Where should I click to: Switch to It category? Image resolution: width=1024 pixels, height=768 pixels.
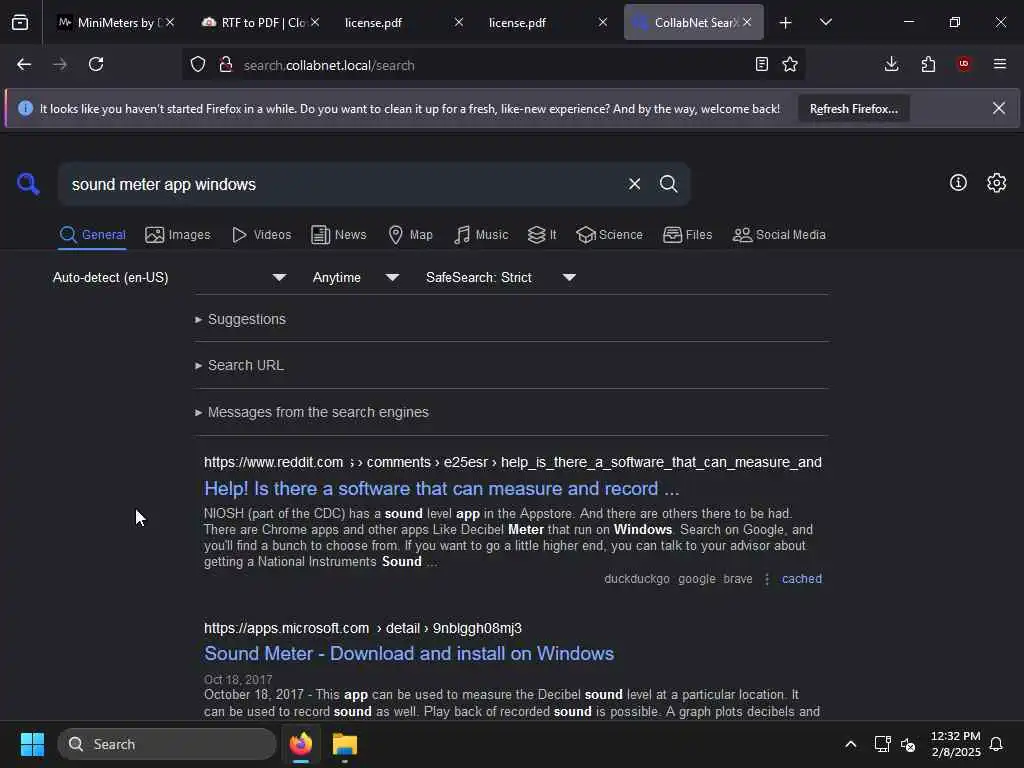click(542, 234)
